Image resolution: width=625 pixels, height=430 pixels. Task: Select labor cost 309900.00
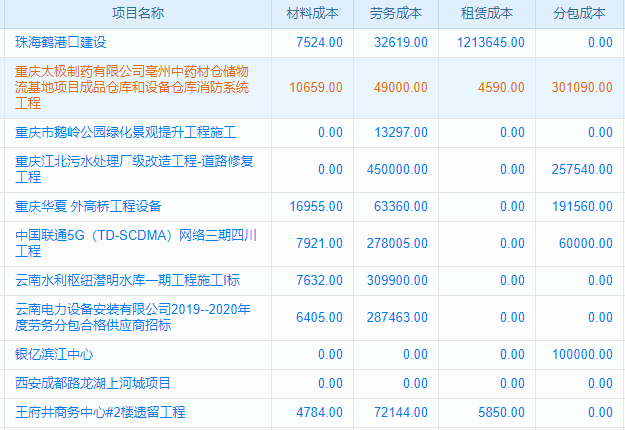tap(397, 280)
